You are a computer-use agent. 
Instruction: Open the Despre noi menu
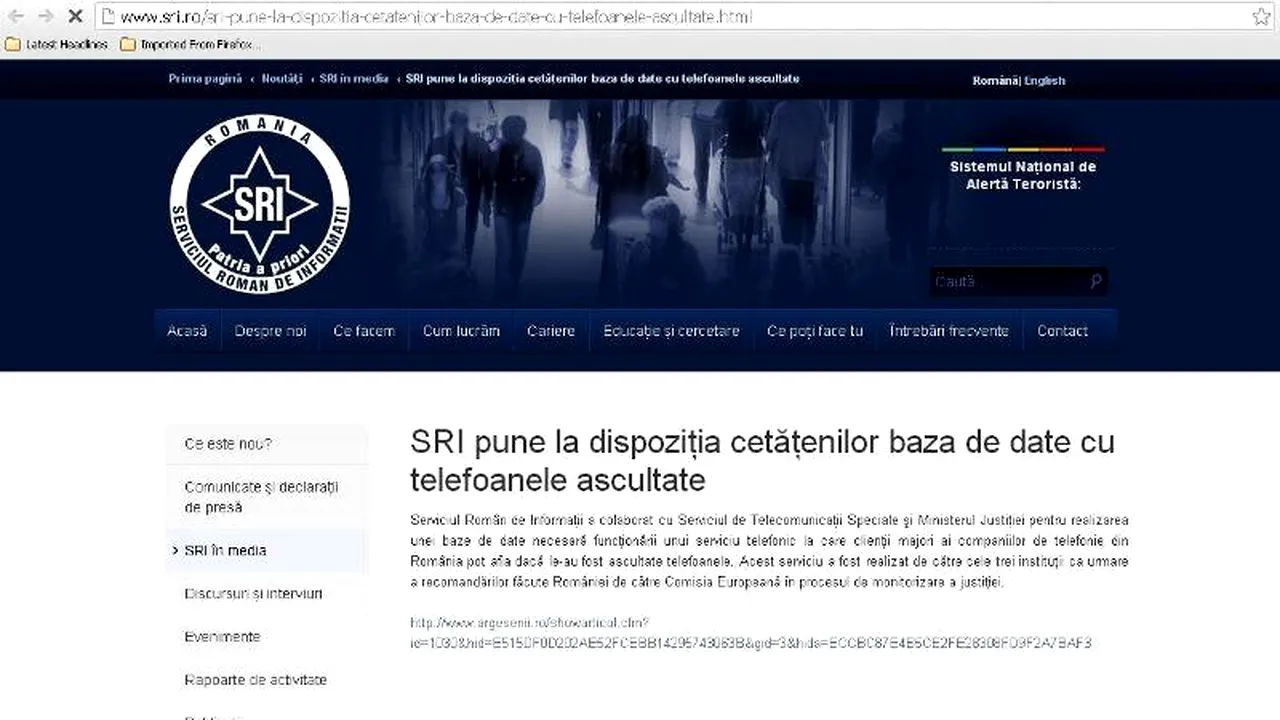269,330
